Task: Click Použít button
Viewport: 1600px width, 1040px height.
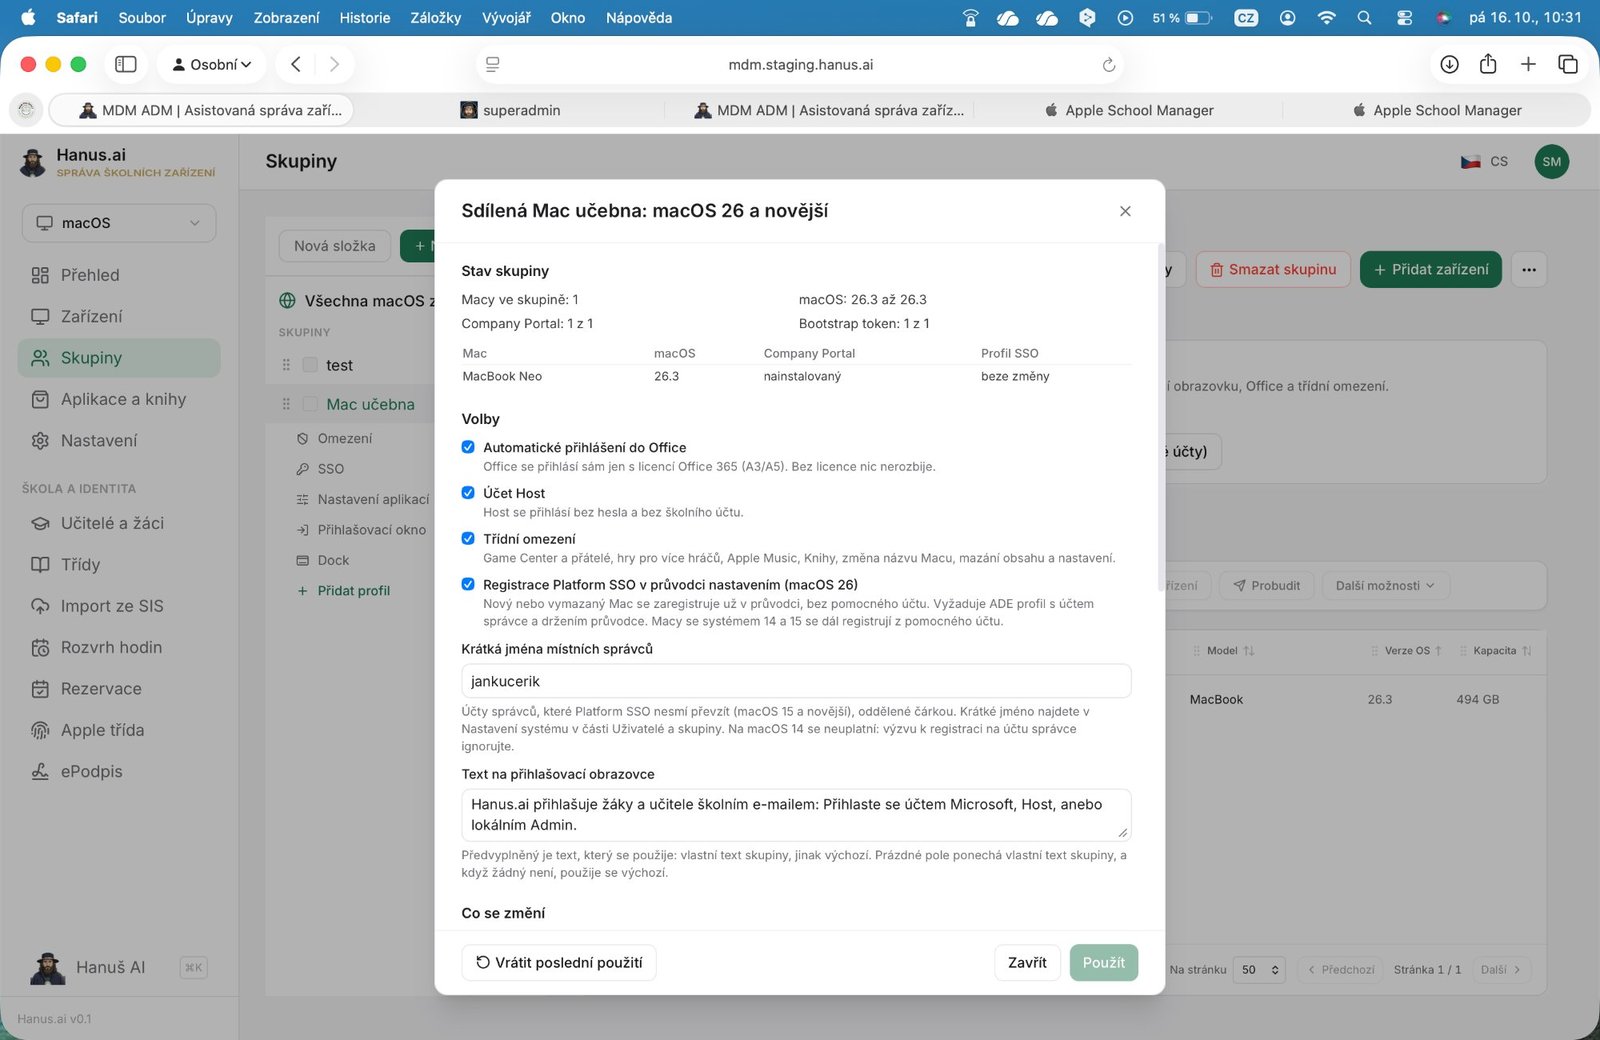Action: point(1104,962)
